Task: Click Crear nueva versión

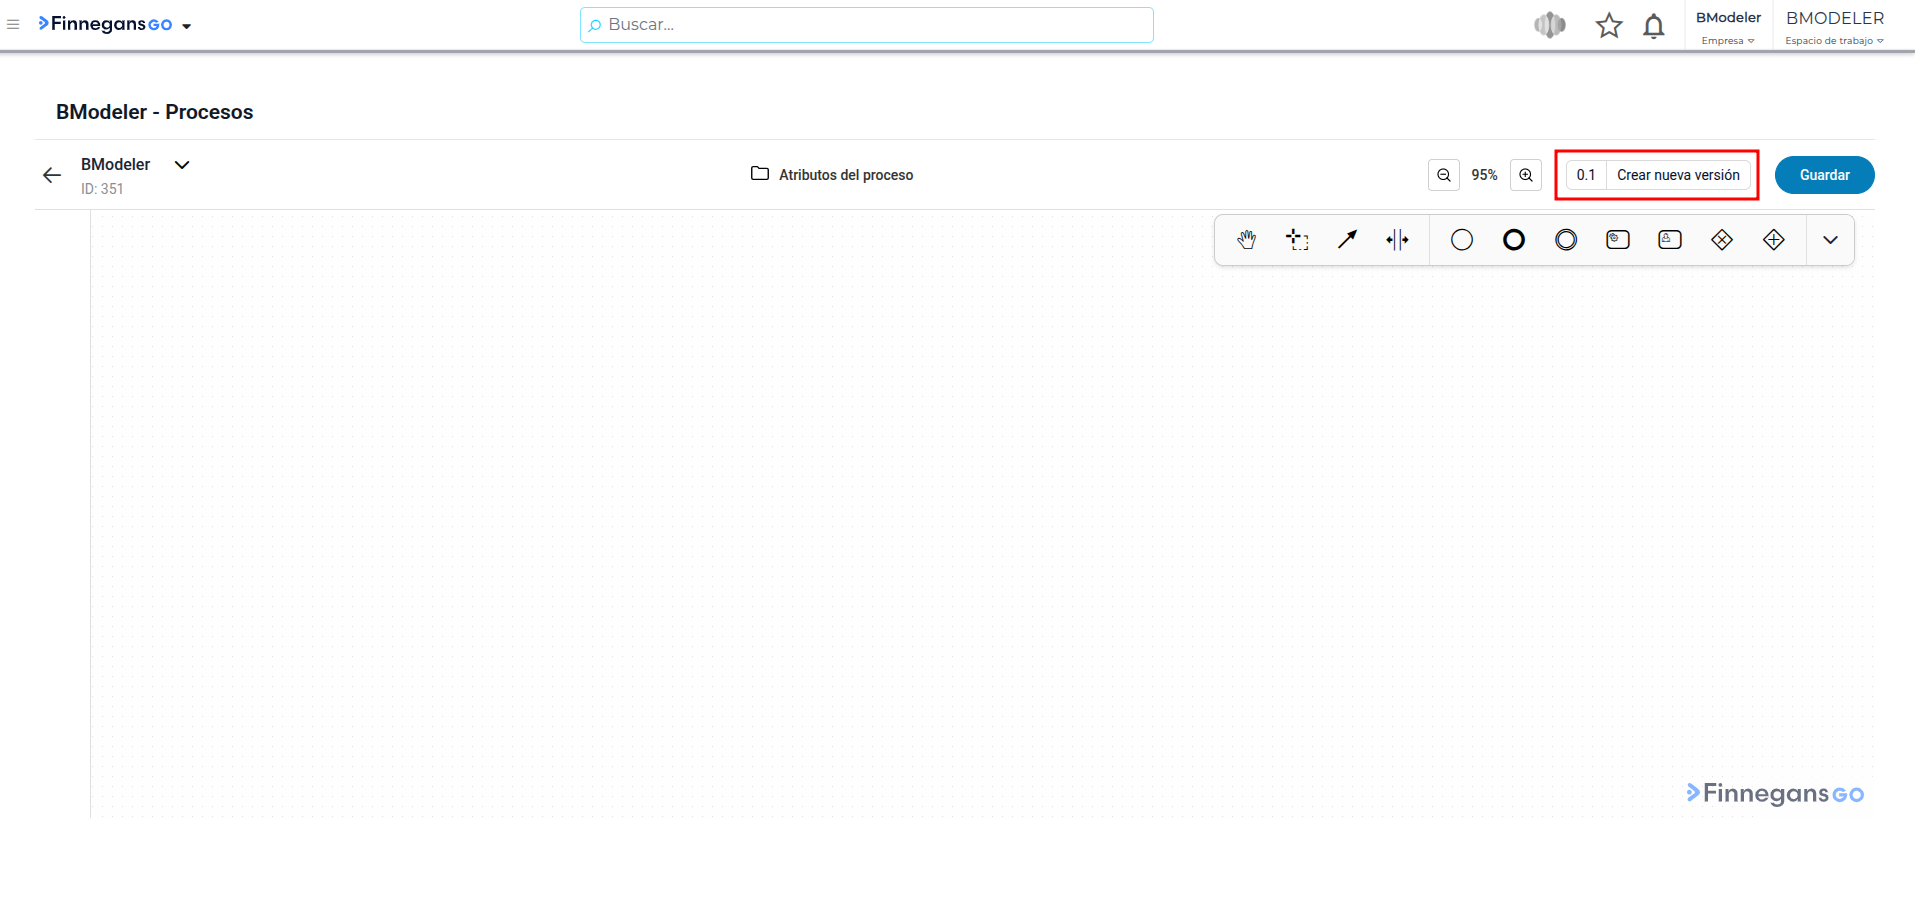Action: pyautogui.click(x=1678, y=175)
